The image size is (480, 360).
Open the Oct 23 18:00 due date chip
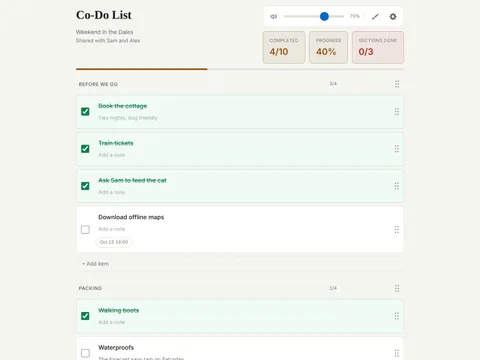pyautogui.click(x=114, y=242)
